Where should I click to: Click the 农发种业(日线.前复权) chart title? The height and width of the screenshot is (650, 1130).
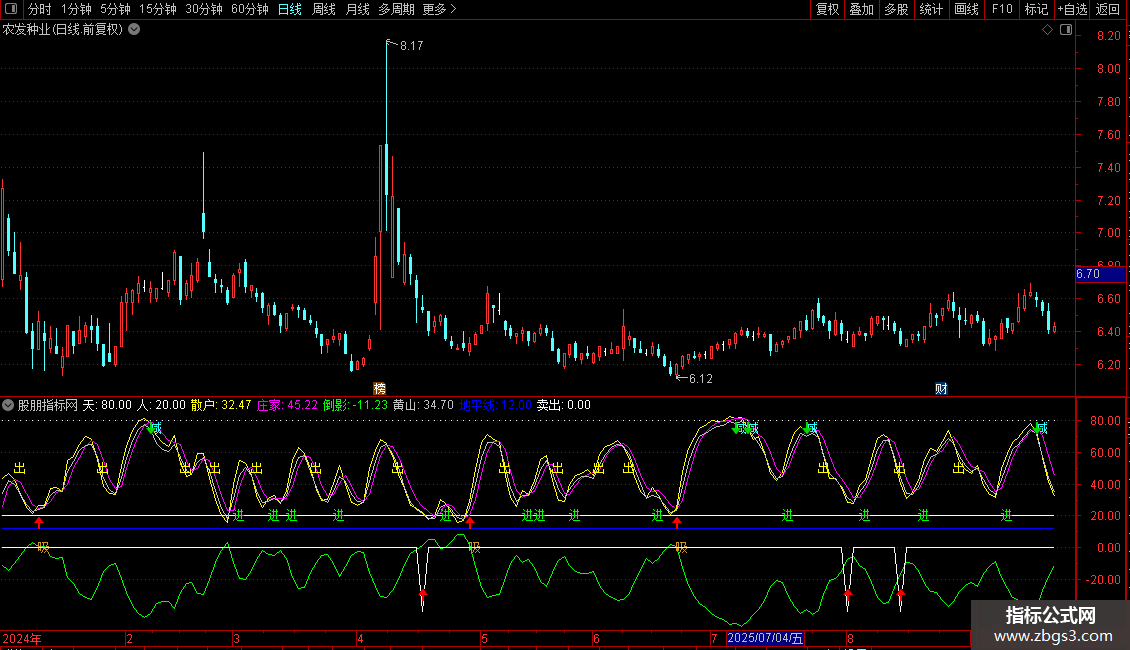point(63,30)
